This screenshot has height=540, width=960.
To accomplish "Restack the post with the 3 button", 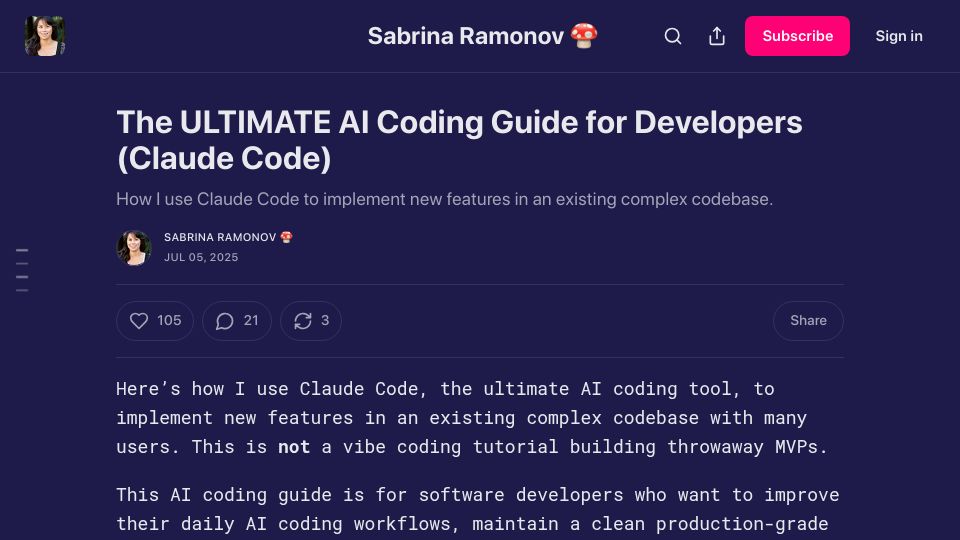I will point(311,321).
